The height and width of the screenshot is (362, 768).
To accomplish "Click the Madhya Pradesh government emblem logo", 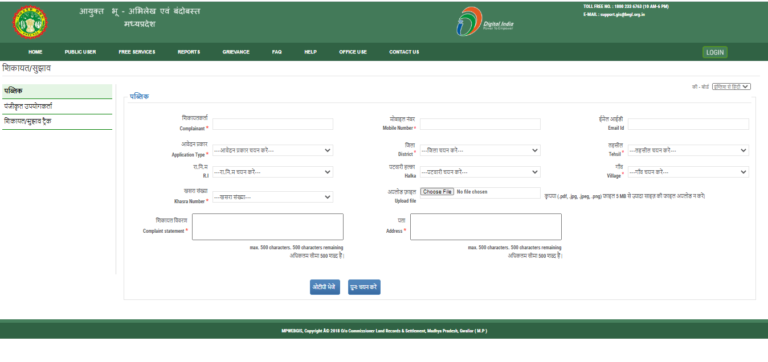I will (x=30, y=22).
